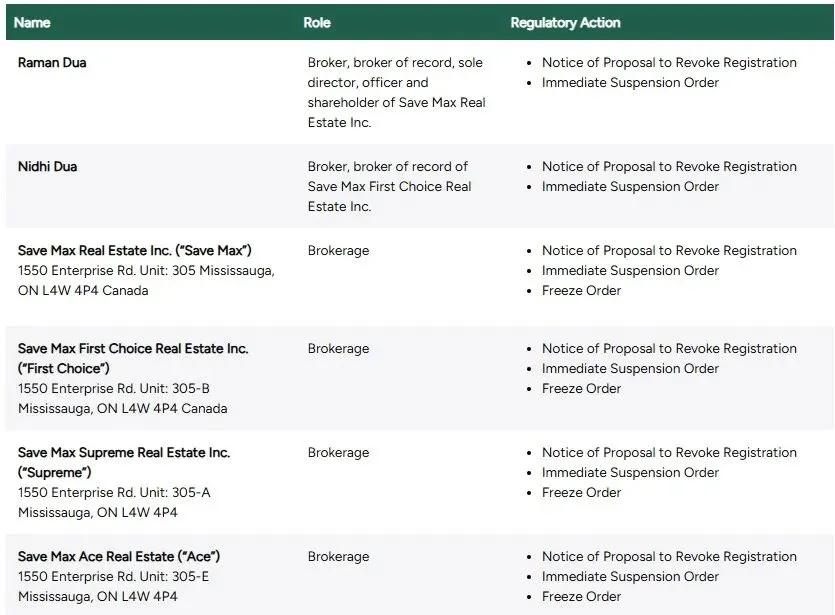Click "Brokerage" in the Supreme row
This screenshot has height=615, width=835.
coord(338,453)
